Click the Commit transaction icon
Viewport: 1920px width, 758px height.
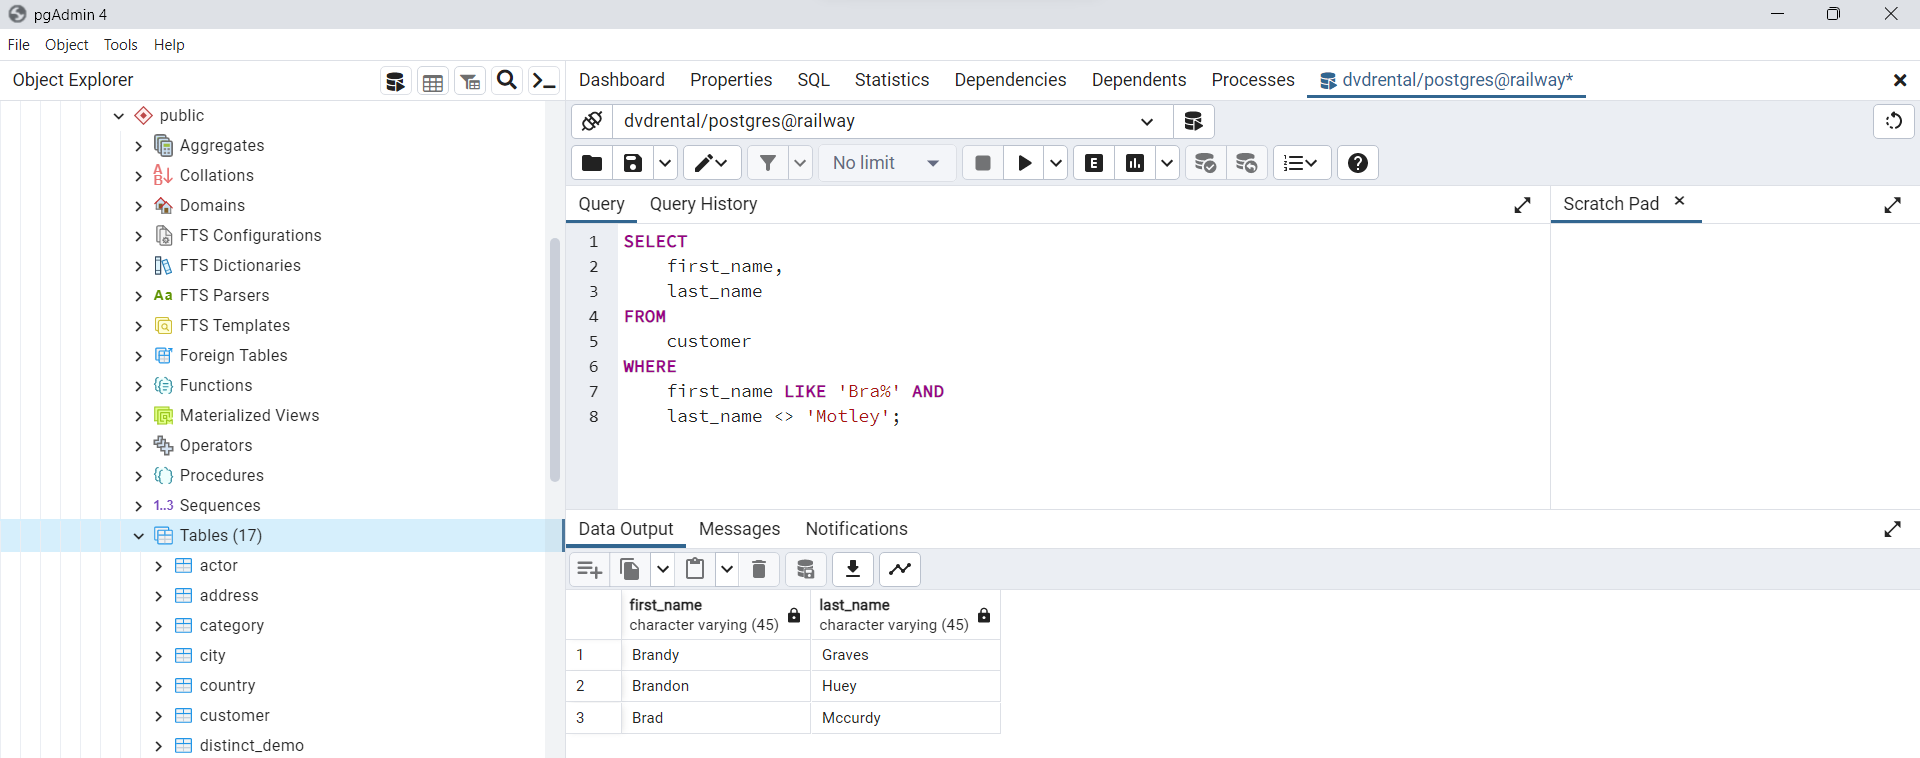[1206, 163]
